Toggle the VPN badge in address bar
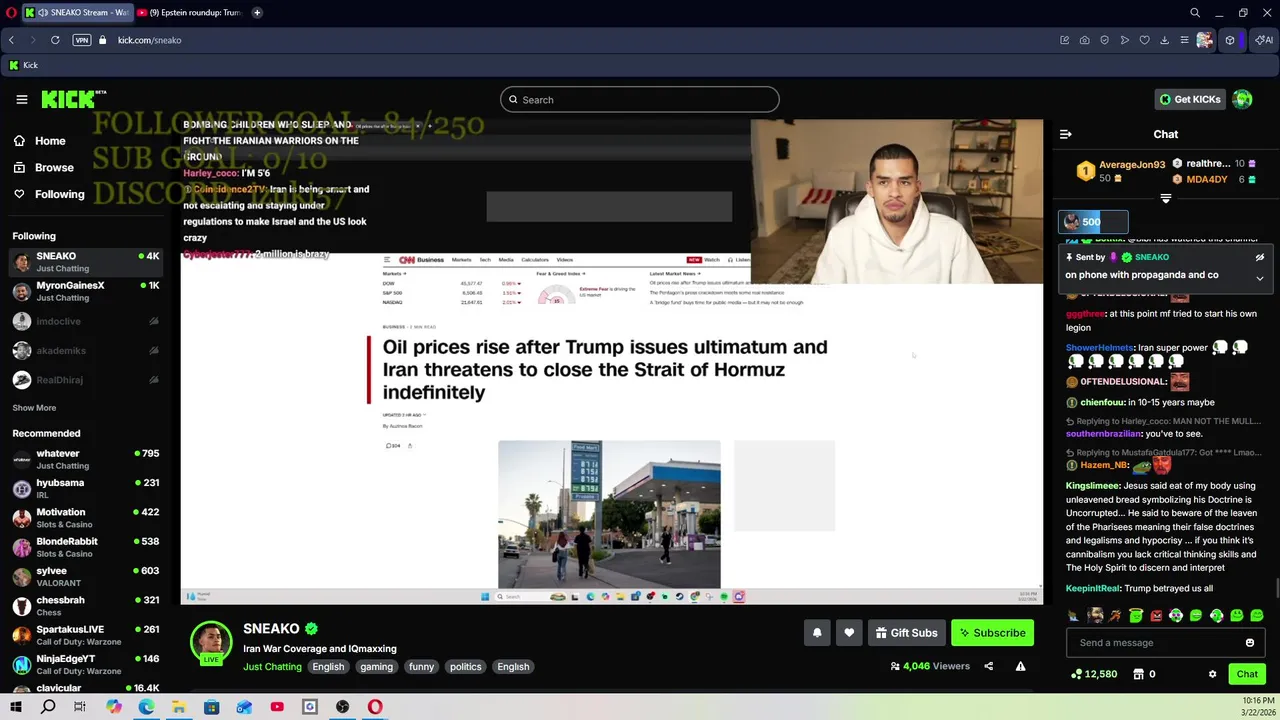Viewport: 1280px width, 720px height. (x=82, y=40)
